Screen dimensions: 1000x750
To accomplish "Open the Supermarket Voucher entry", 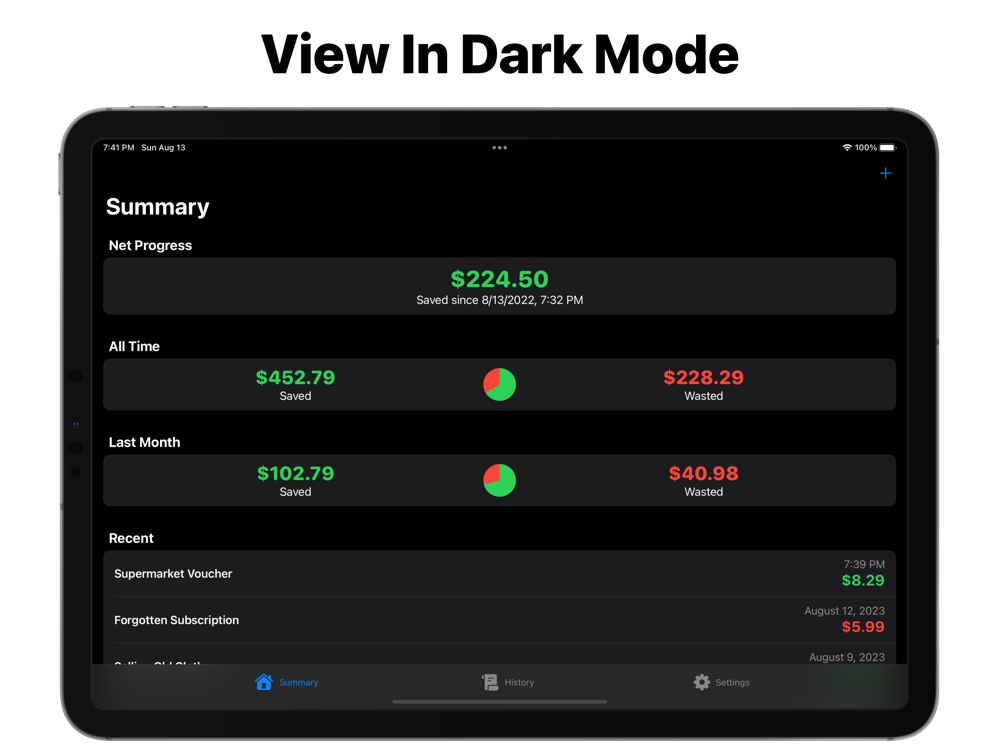I will point(499,573).
